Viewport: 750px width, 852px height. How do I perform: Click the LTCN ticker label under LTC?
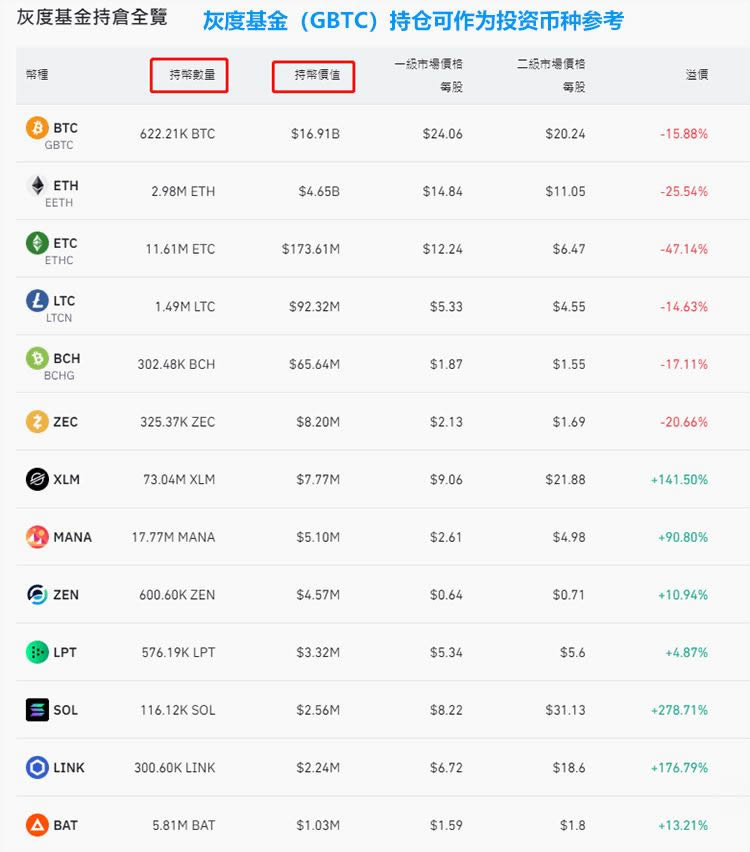pyautogui.click(x=58, y=316)
